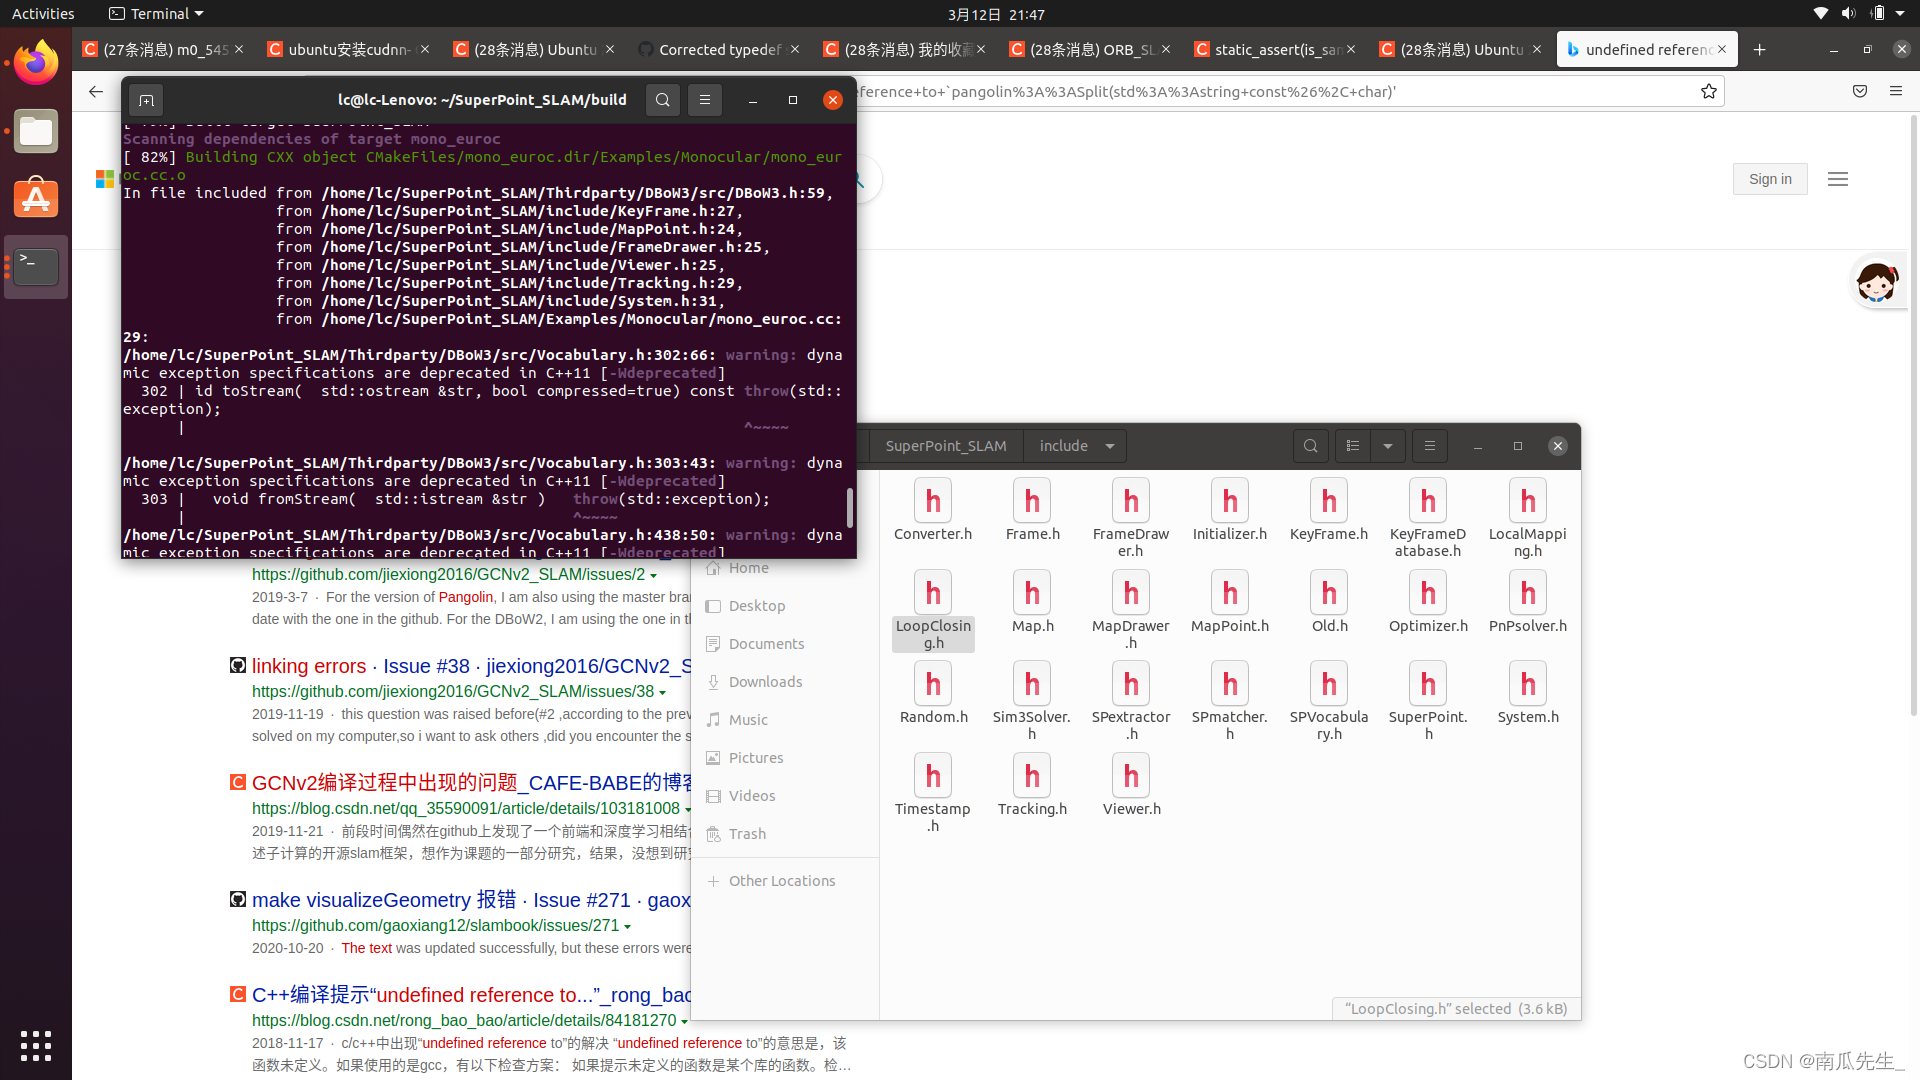This screenshot has height=1080, width=1920.
Task: Click the terminal search icon
Action: point(662,100)
